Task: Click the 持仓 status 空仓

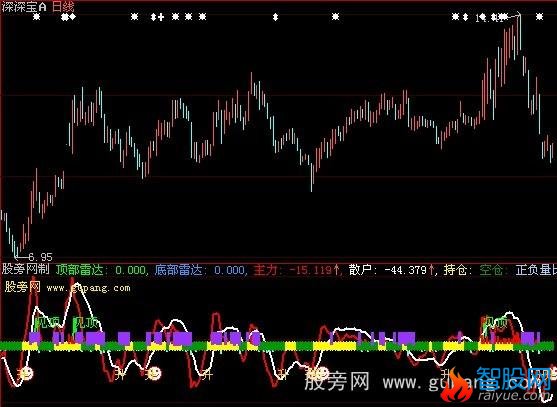Action: (491, 270)
